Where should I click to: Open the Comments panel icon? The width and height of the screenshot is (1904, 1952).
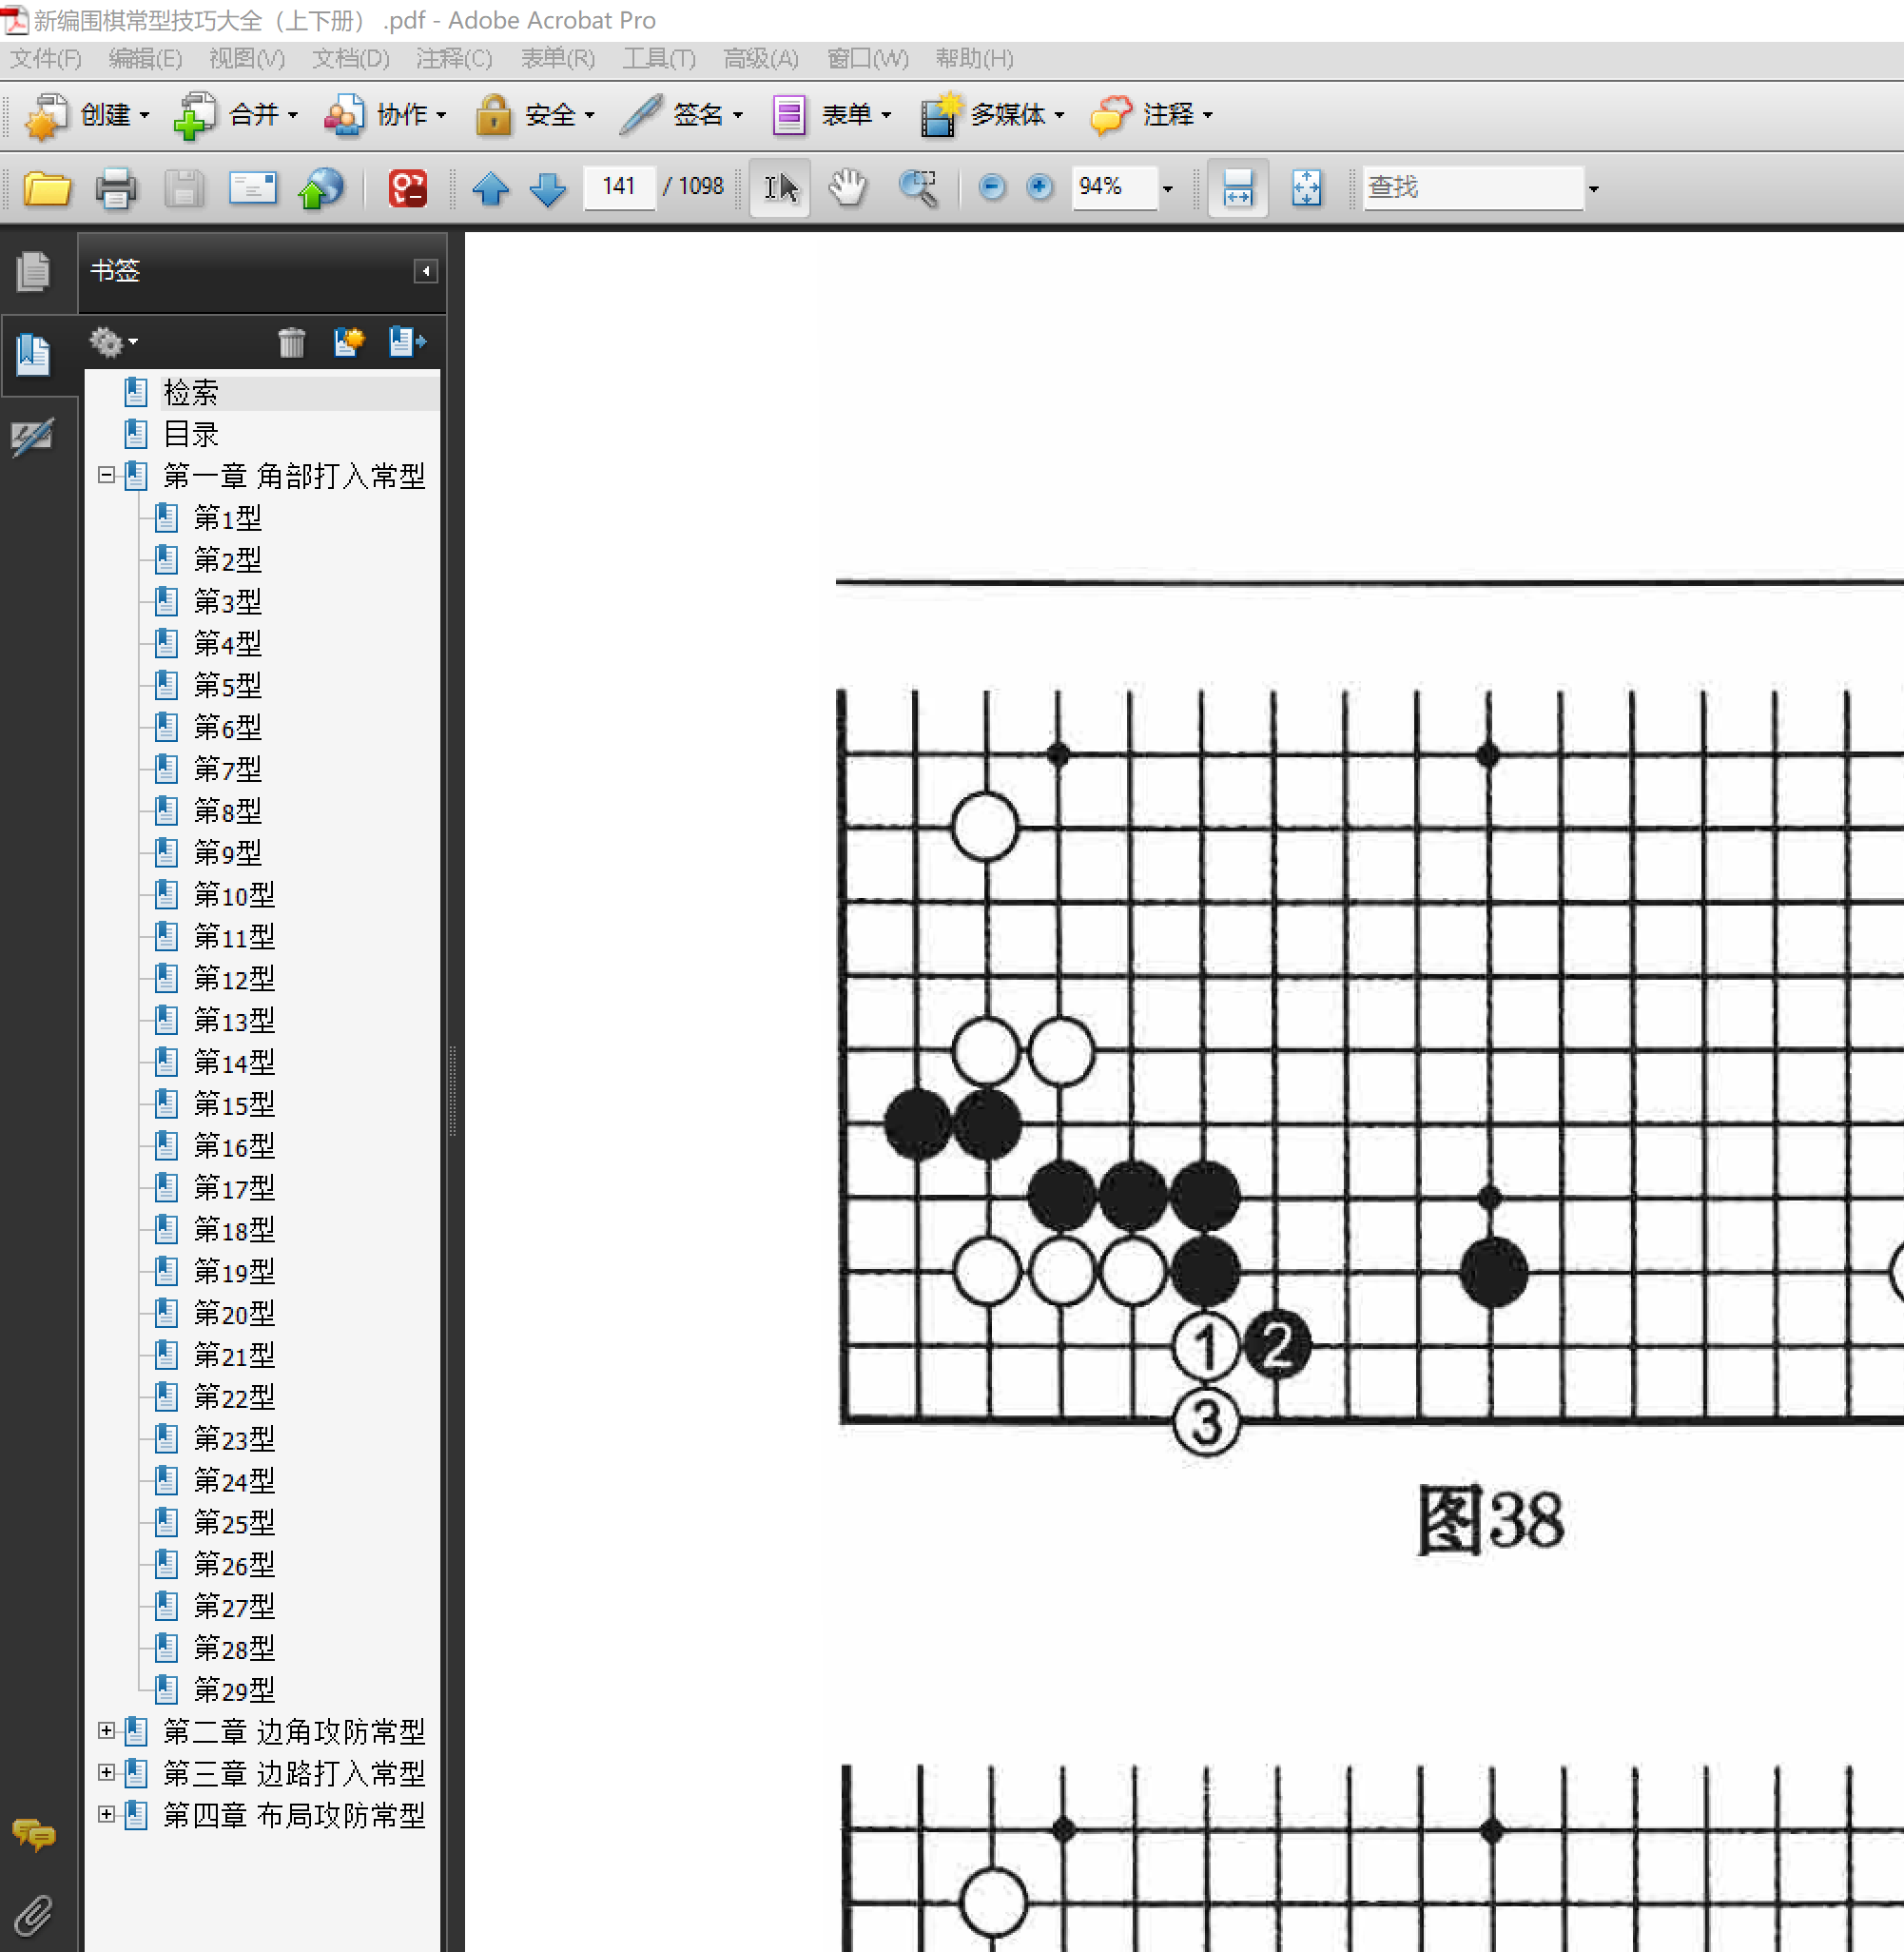(33, 1834)
